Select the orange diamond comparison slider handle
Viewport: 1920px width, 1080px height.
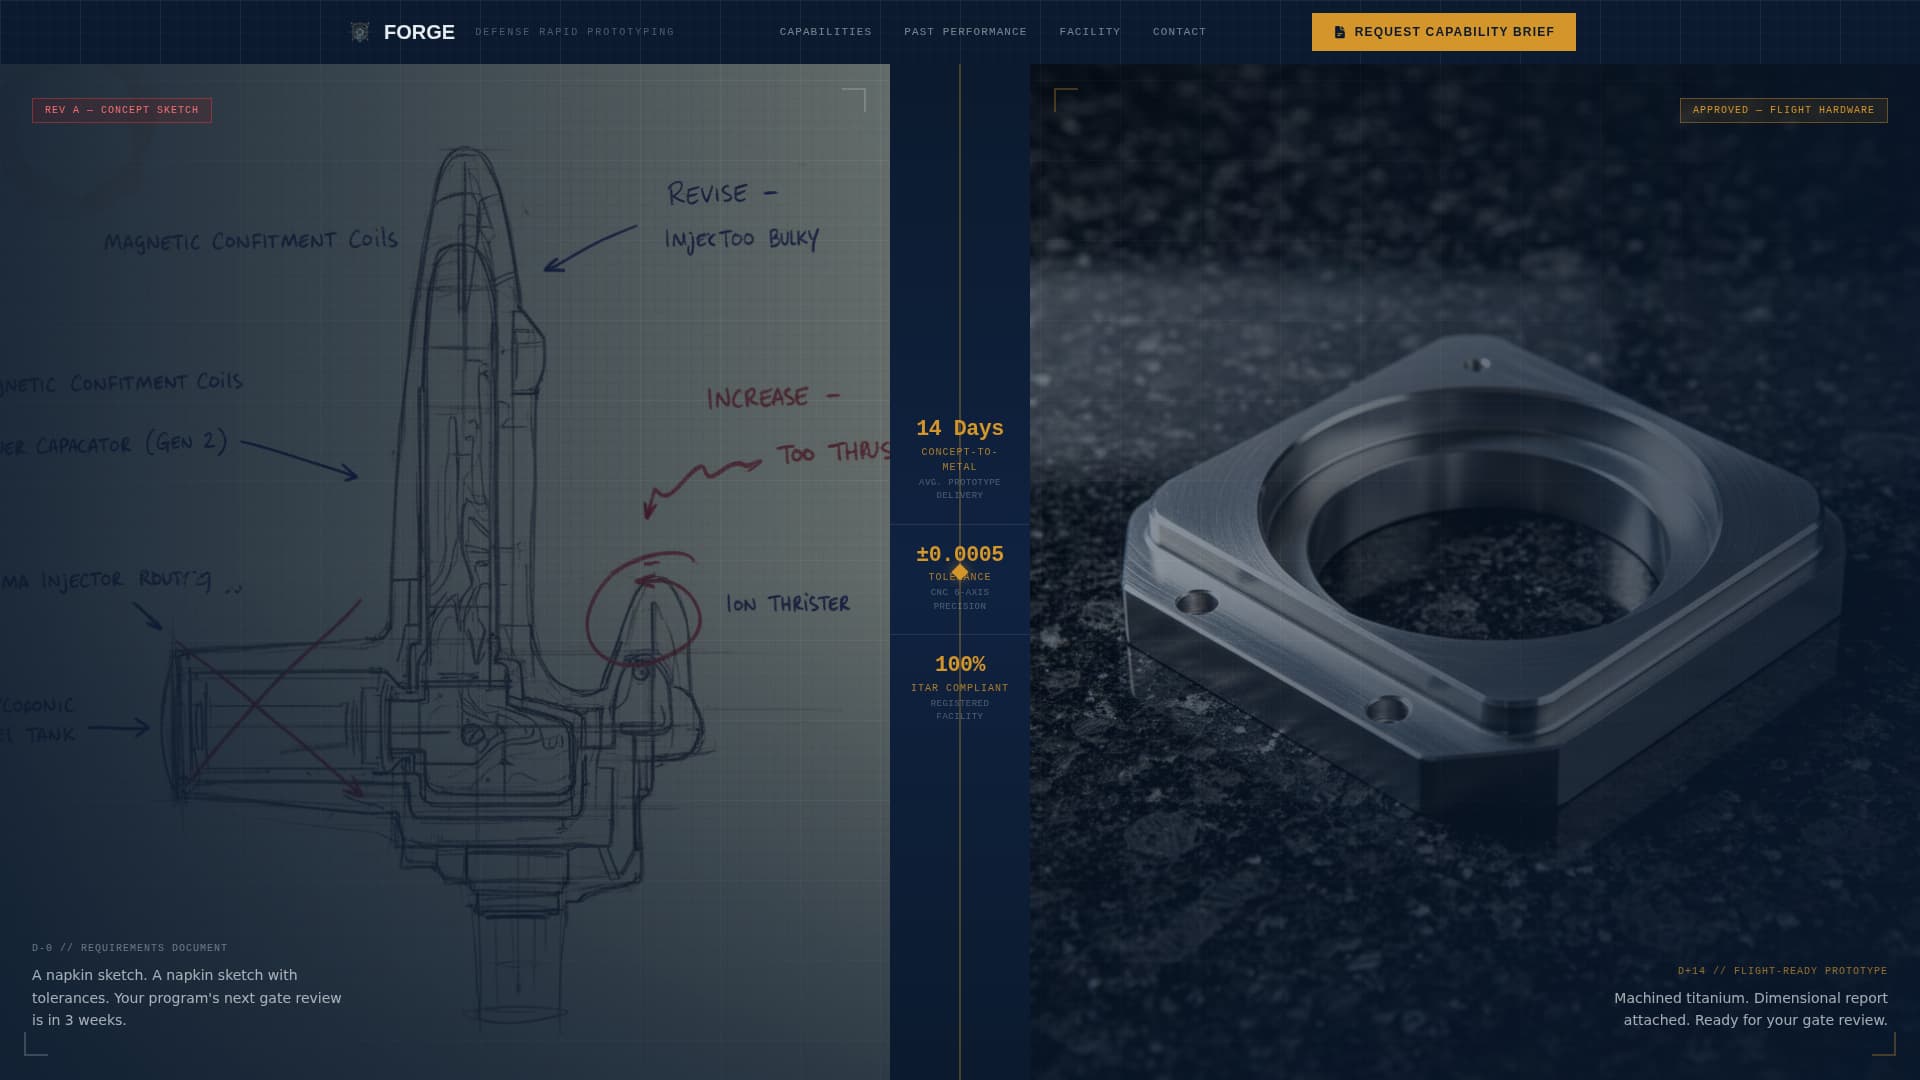click(960, 571)
